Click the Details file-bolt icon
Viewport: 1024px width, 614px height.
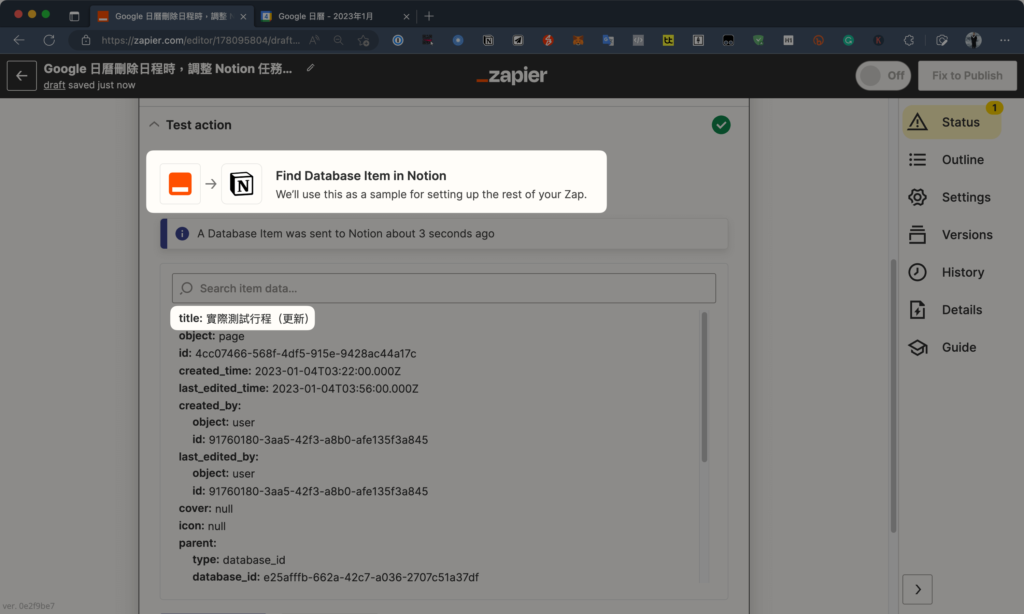tap(918, 310)
